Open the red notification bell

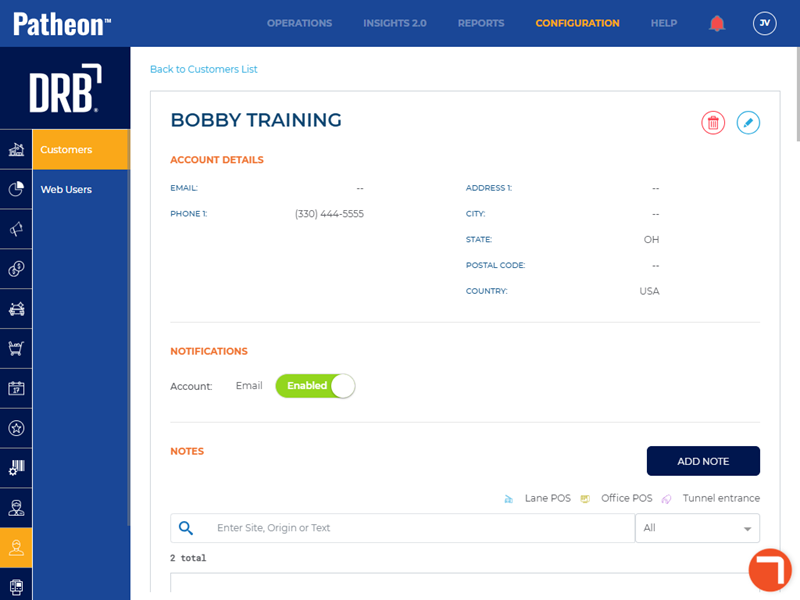pos(717,23)
